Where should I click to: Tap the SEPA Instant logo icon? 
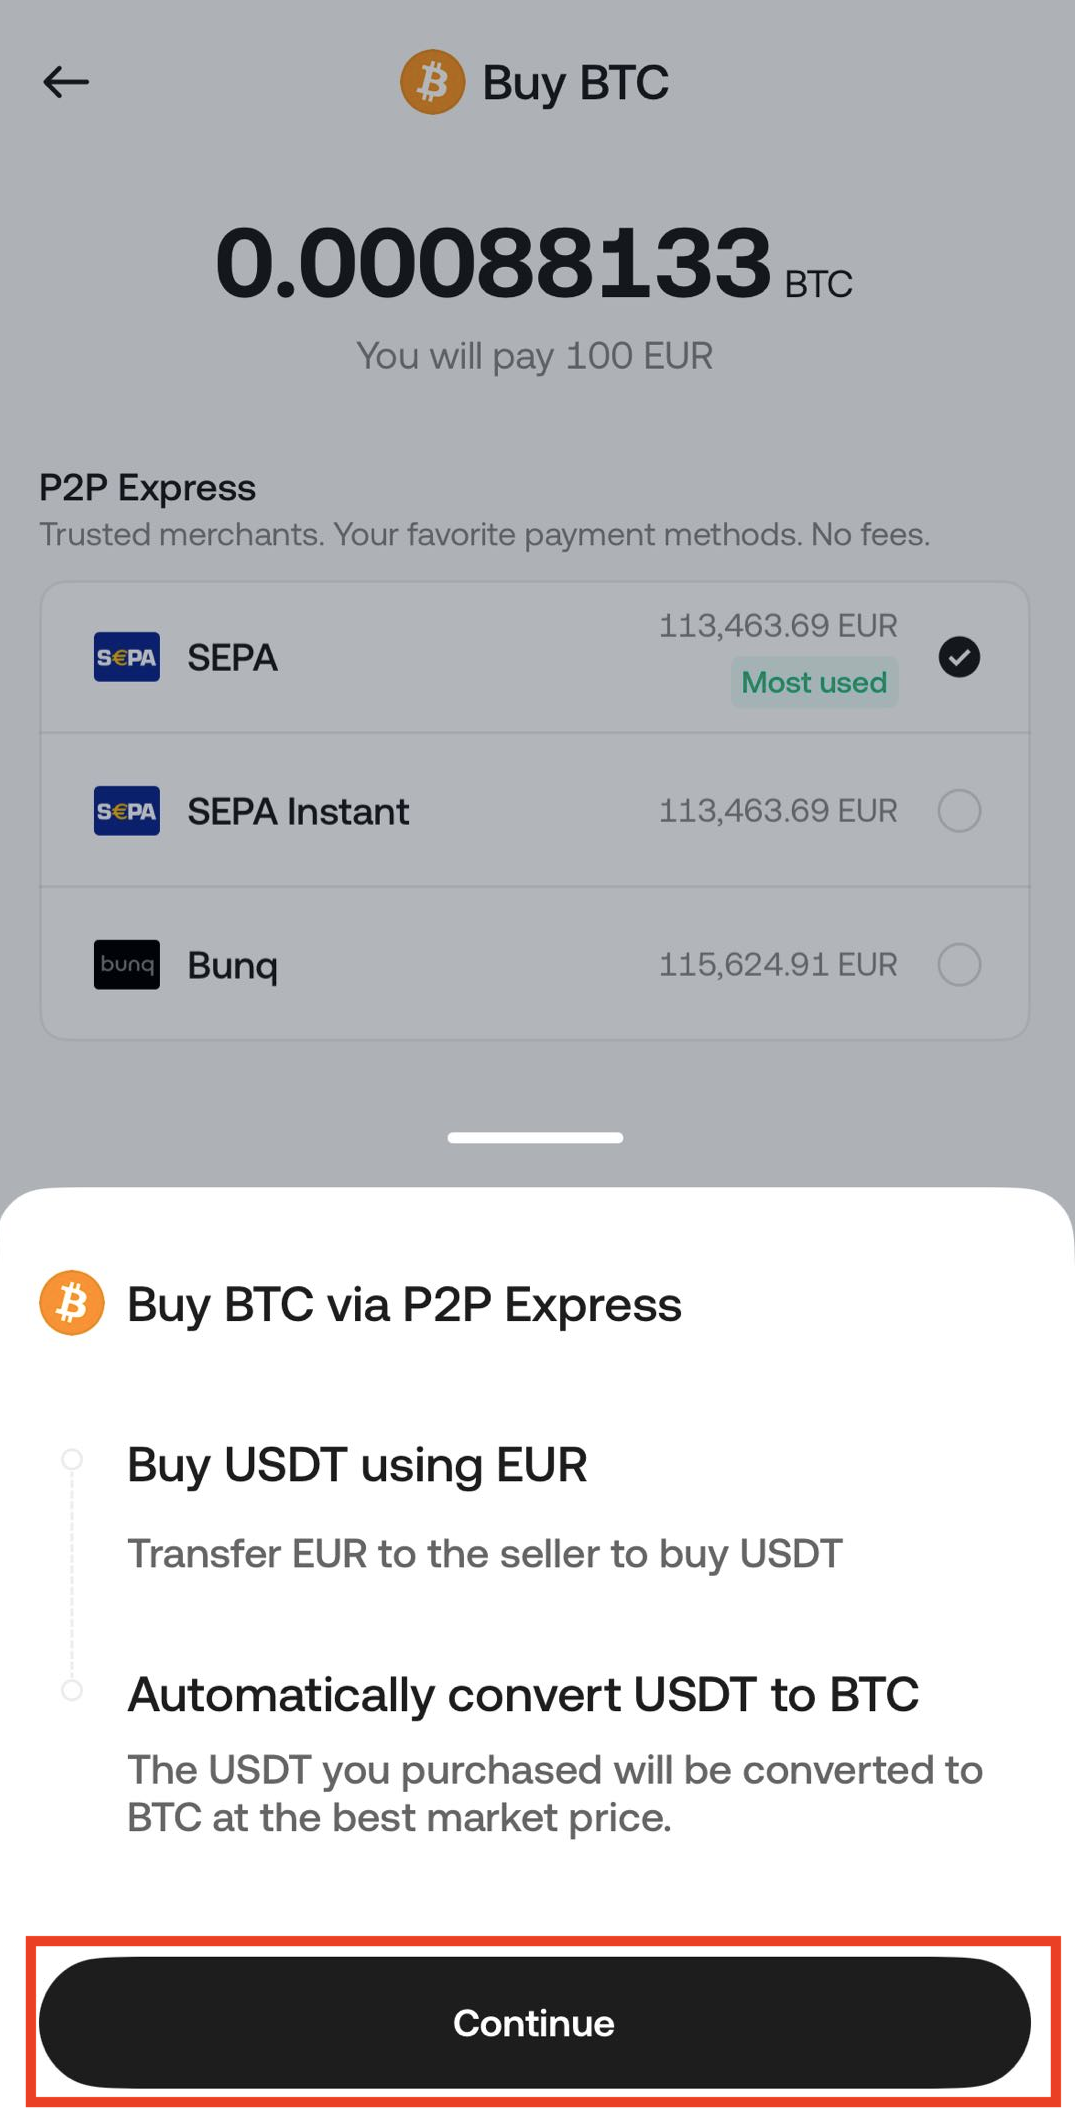click(x=127, y=811)
